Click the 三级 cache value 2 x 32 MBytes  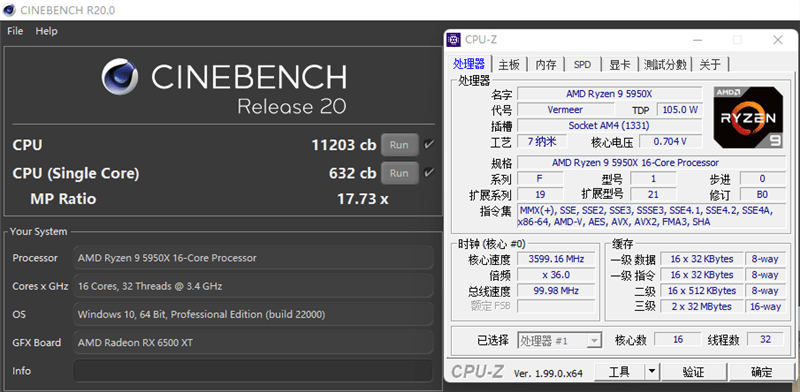pyautogui.click(x=702, y=306)
